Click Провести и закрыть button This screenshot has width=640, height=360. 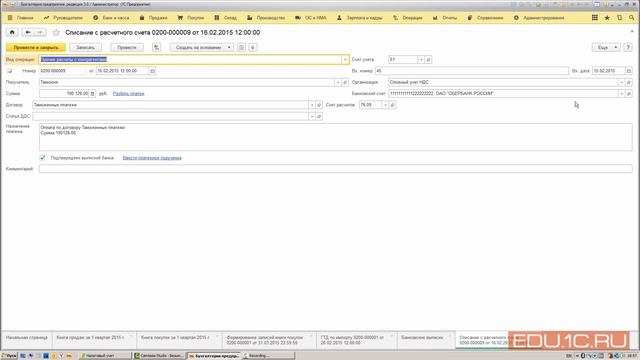point(36,47)
